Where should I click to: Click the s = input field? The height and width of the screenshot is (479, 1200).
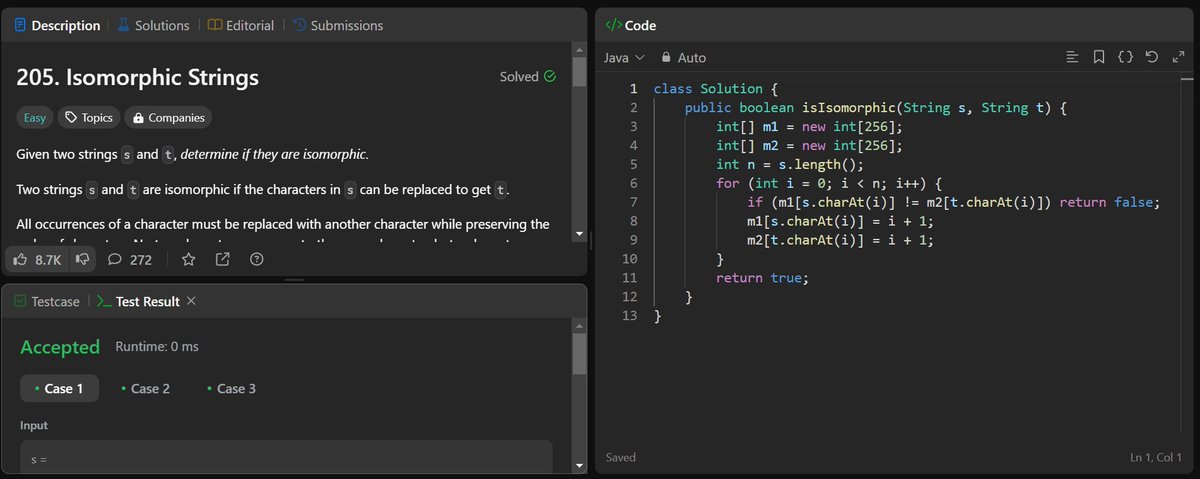point(286,457)
